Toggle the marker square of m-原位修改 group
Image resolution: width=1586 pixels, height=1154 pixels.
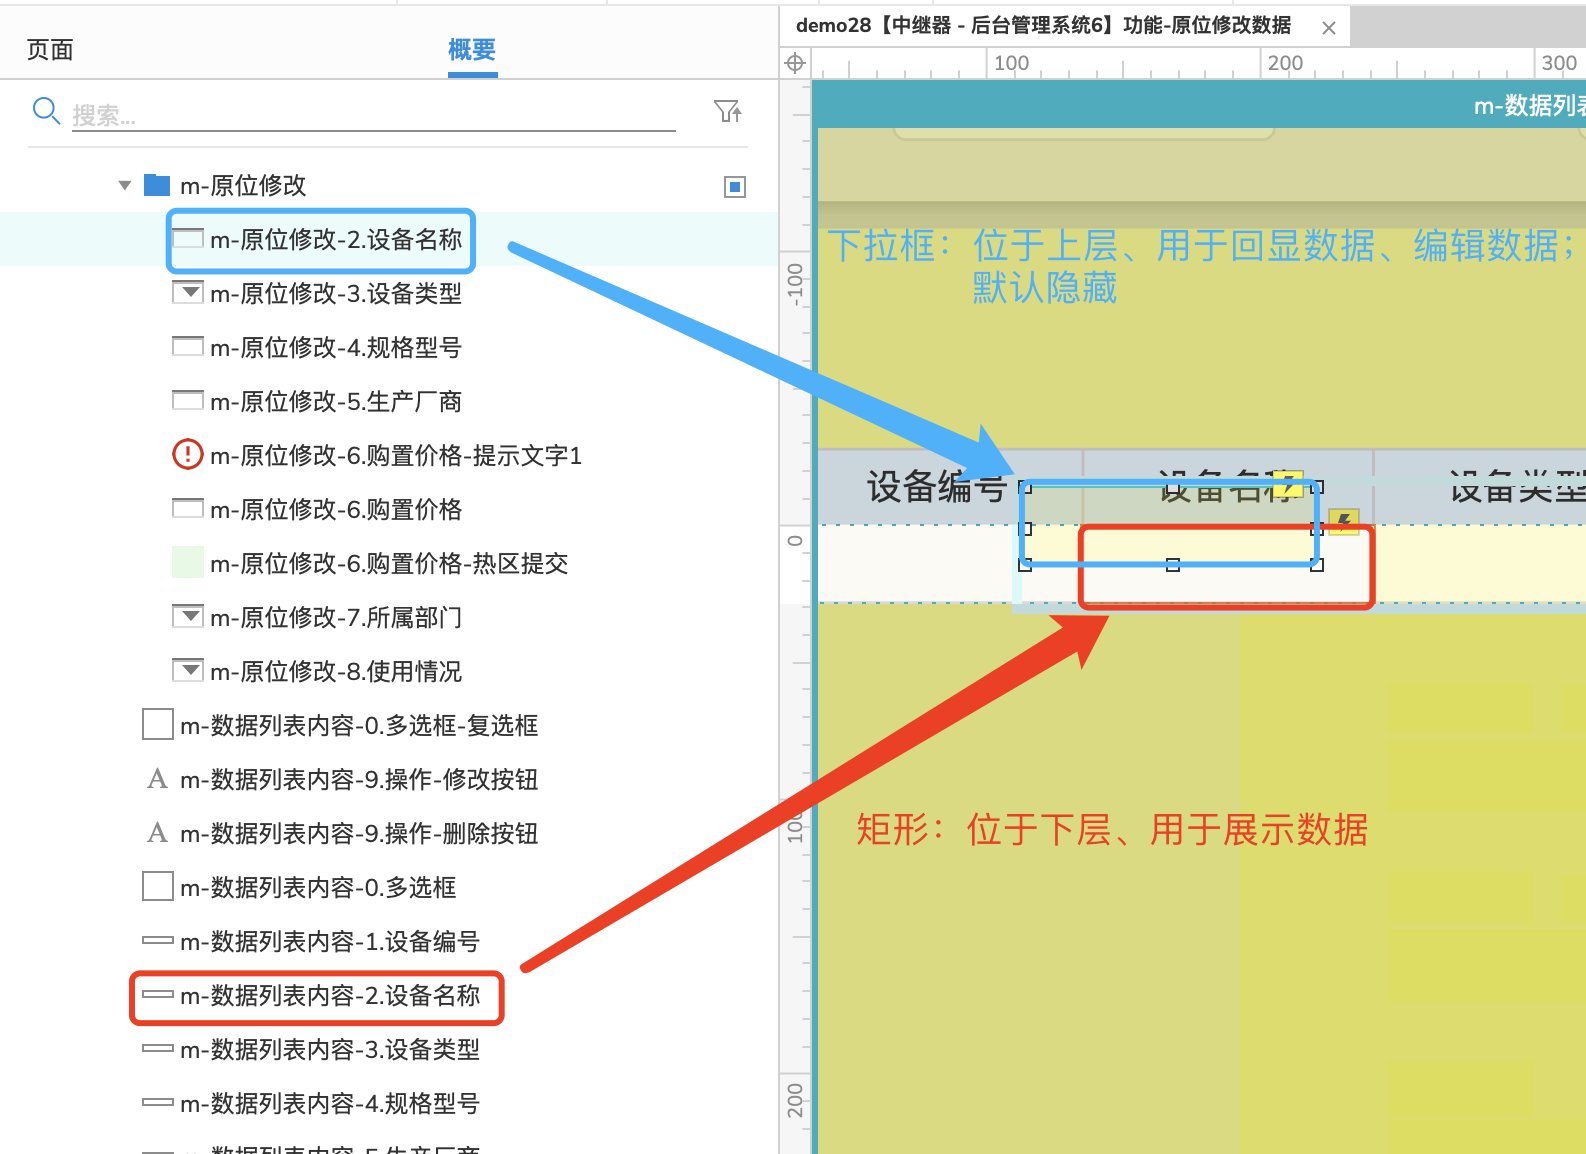[x=735, y=186]
